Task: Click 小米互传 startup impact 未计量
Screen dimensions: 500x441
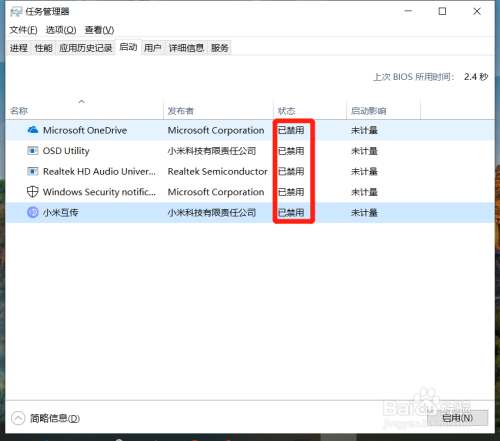Action: [x=364, y=212]
